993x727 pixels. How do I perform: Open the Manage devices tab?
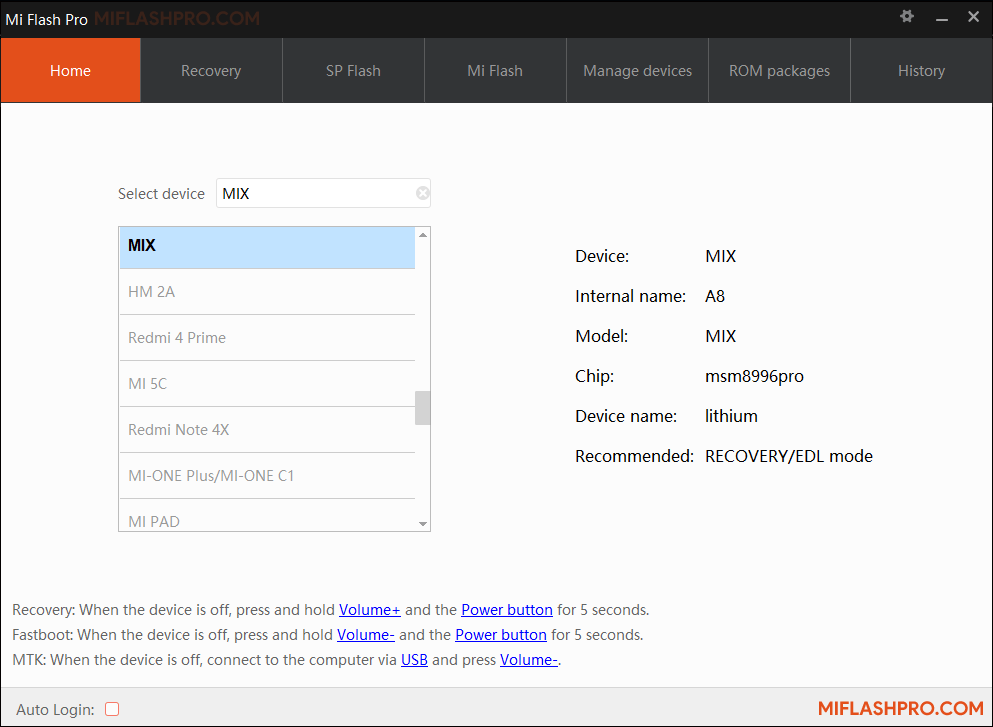pyautogui.click(x=637, y=70)
